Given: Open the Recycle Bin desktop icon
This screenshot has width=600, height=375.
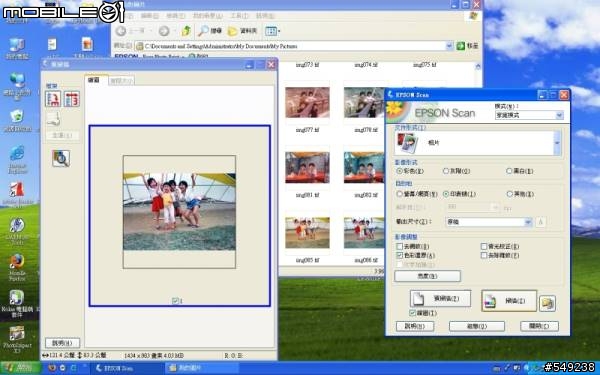Looking at the screenshot, I should click(17, 116).
